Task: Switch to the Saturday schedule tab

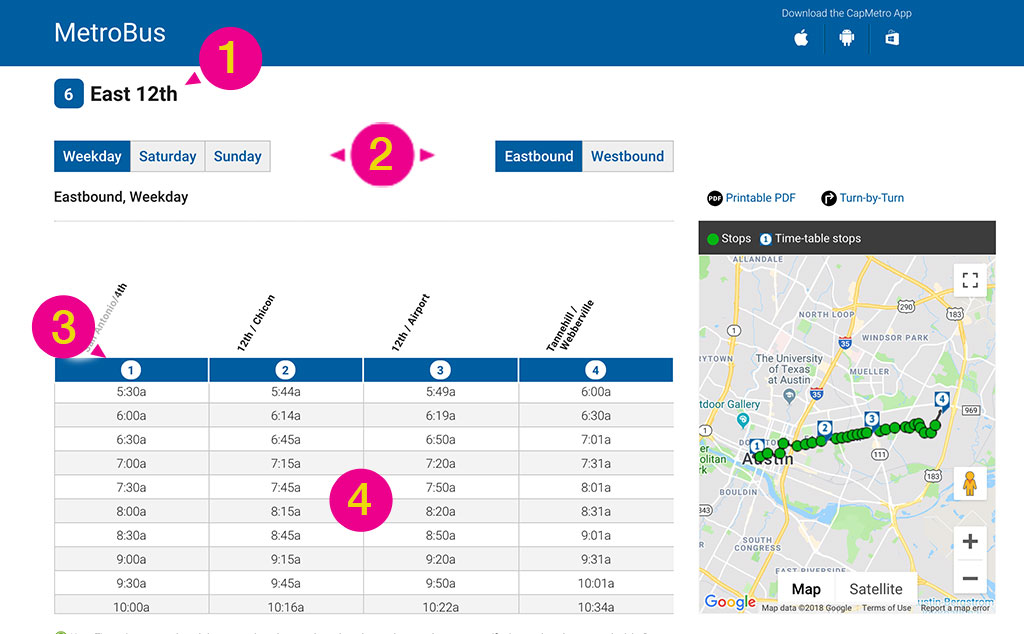Action: coord(168,156)
